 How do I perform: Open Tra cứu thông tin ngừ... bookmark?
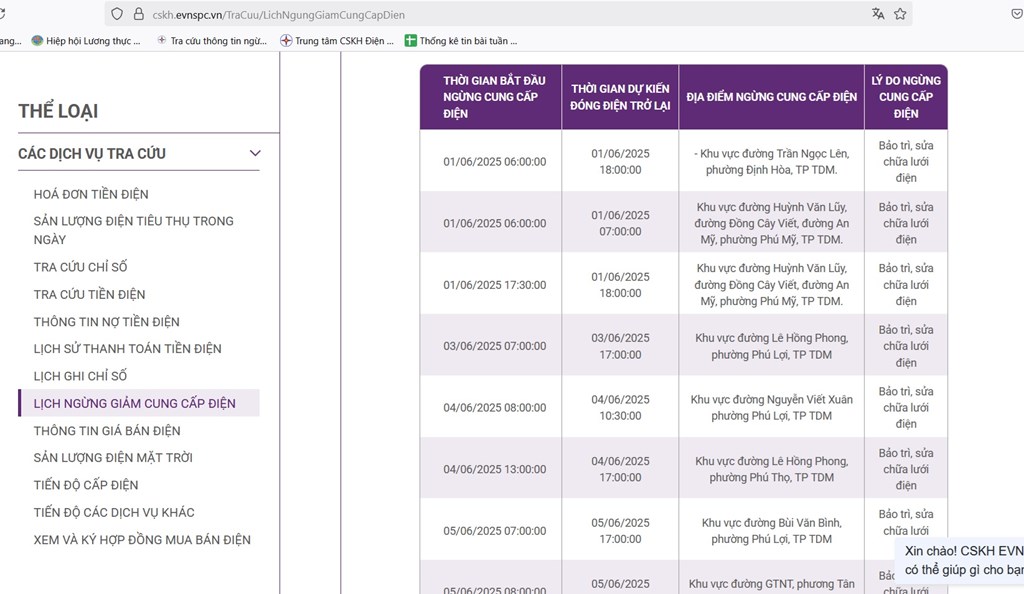coord(212,40)
